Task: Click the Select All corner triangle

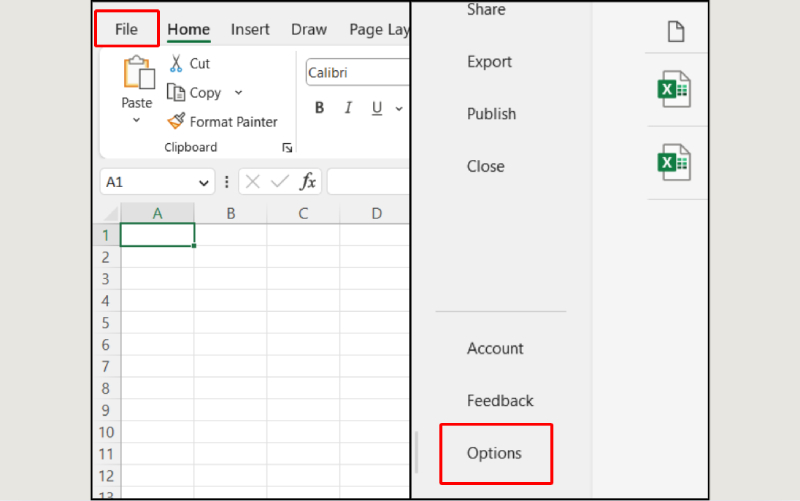Action: [x=110, y=214]
